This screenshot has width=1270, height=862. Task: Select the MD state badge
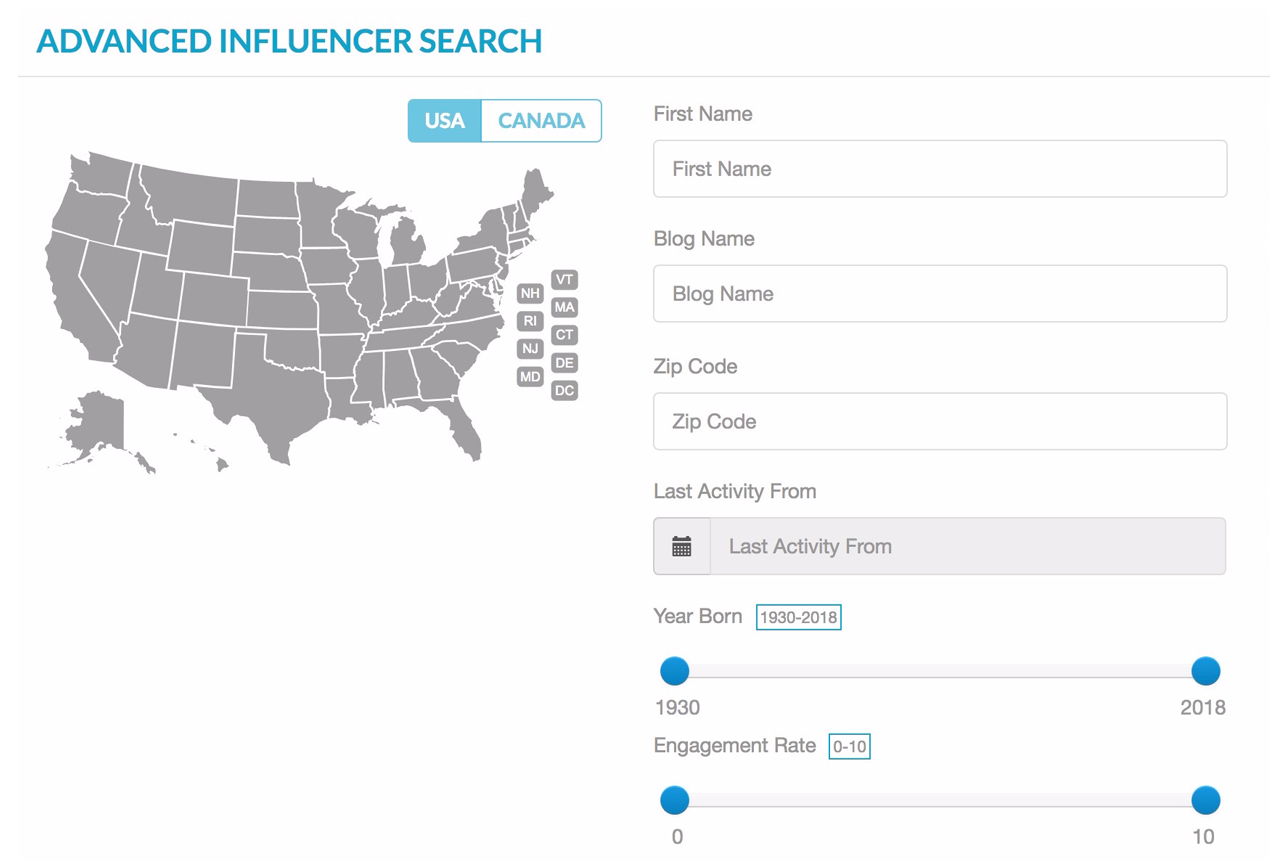[530, 377]
